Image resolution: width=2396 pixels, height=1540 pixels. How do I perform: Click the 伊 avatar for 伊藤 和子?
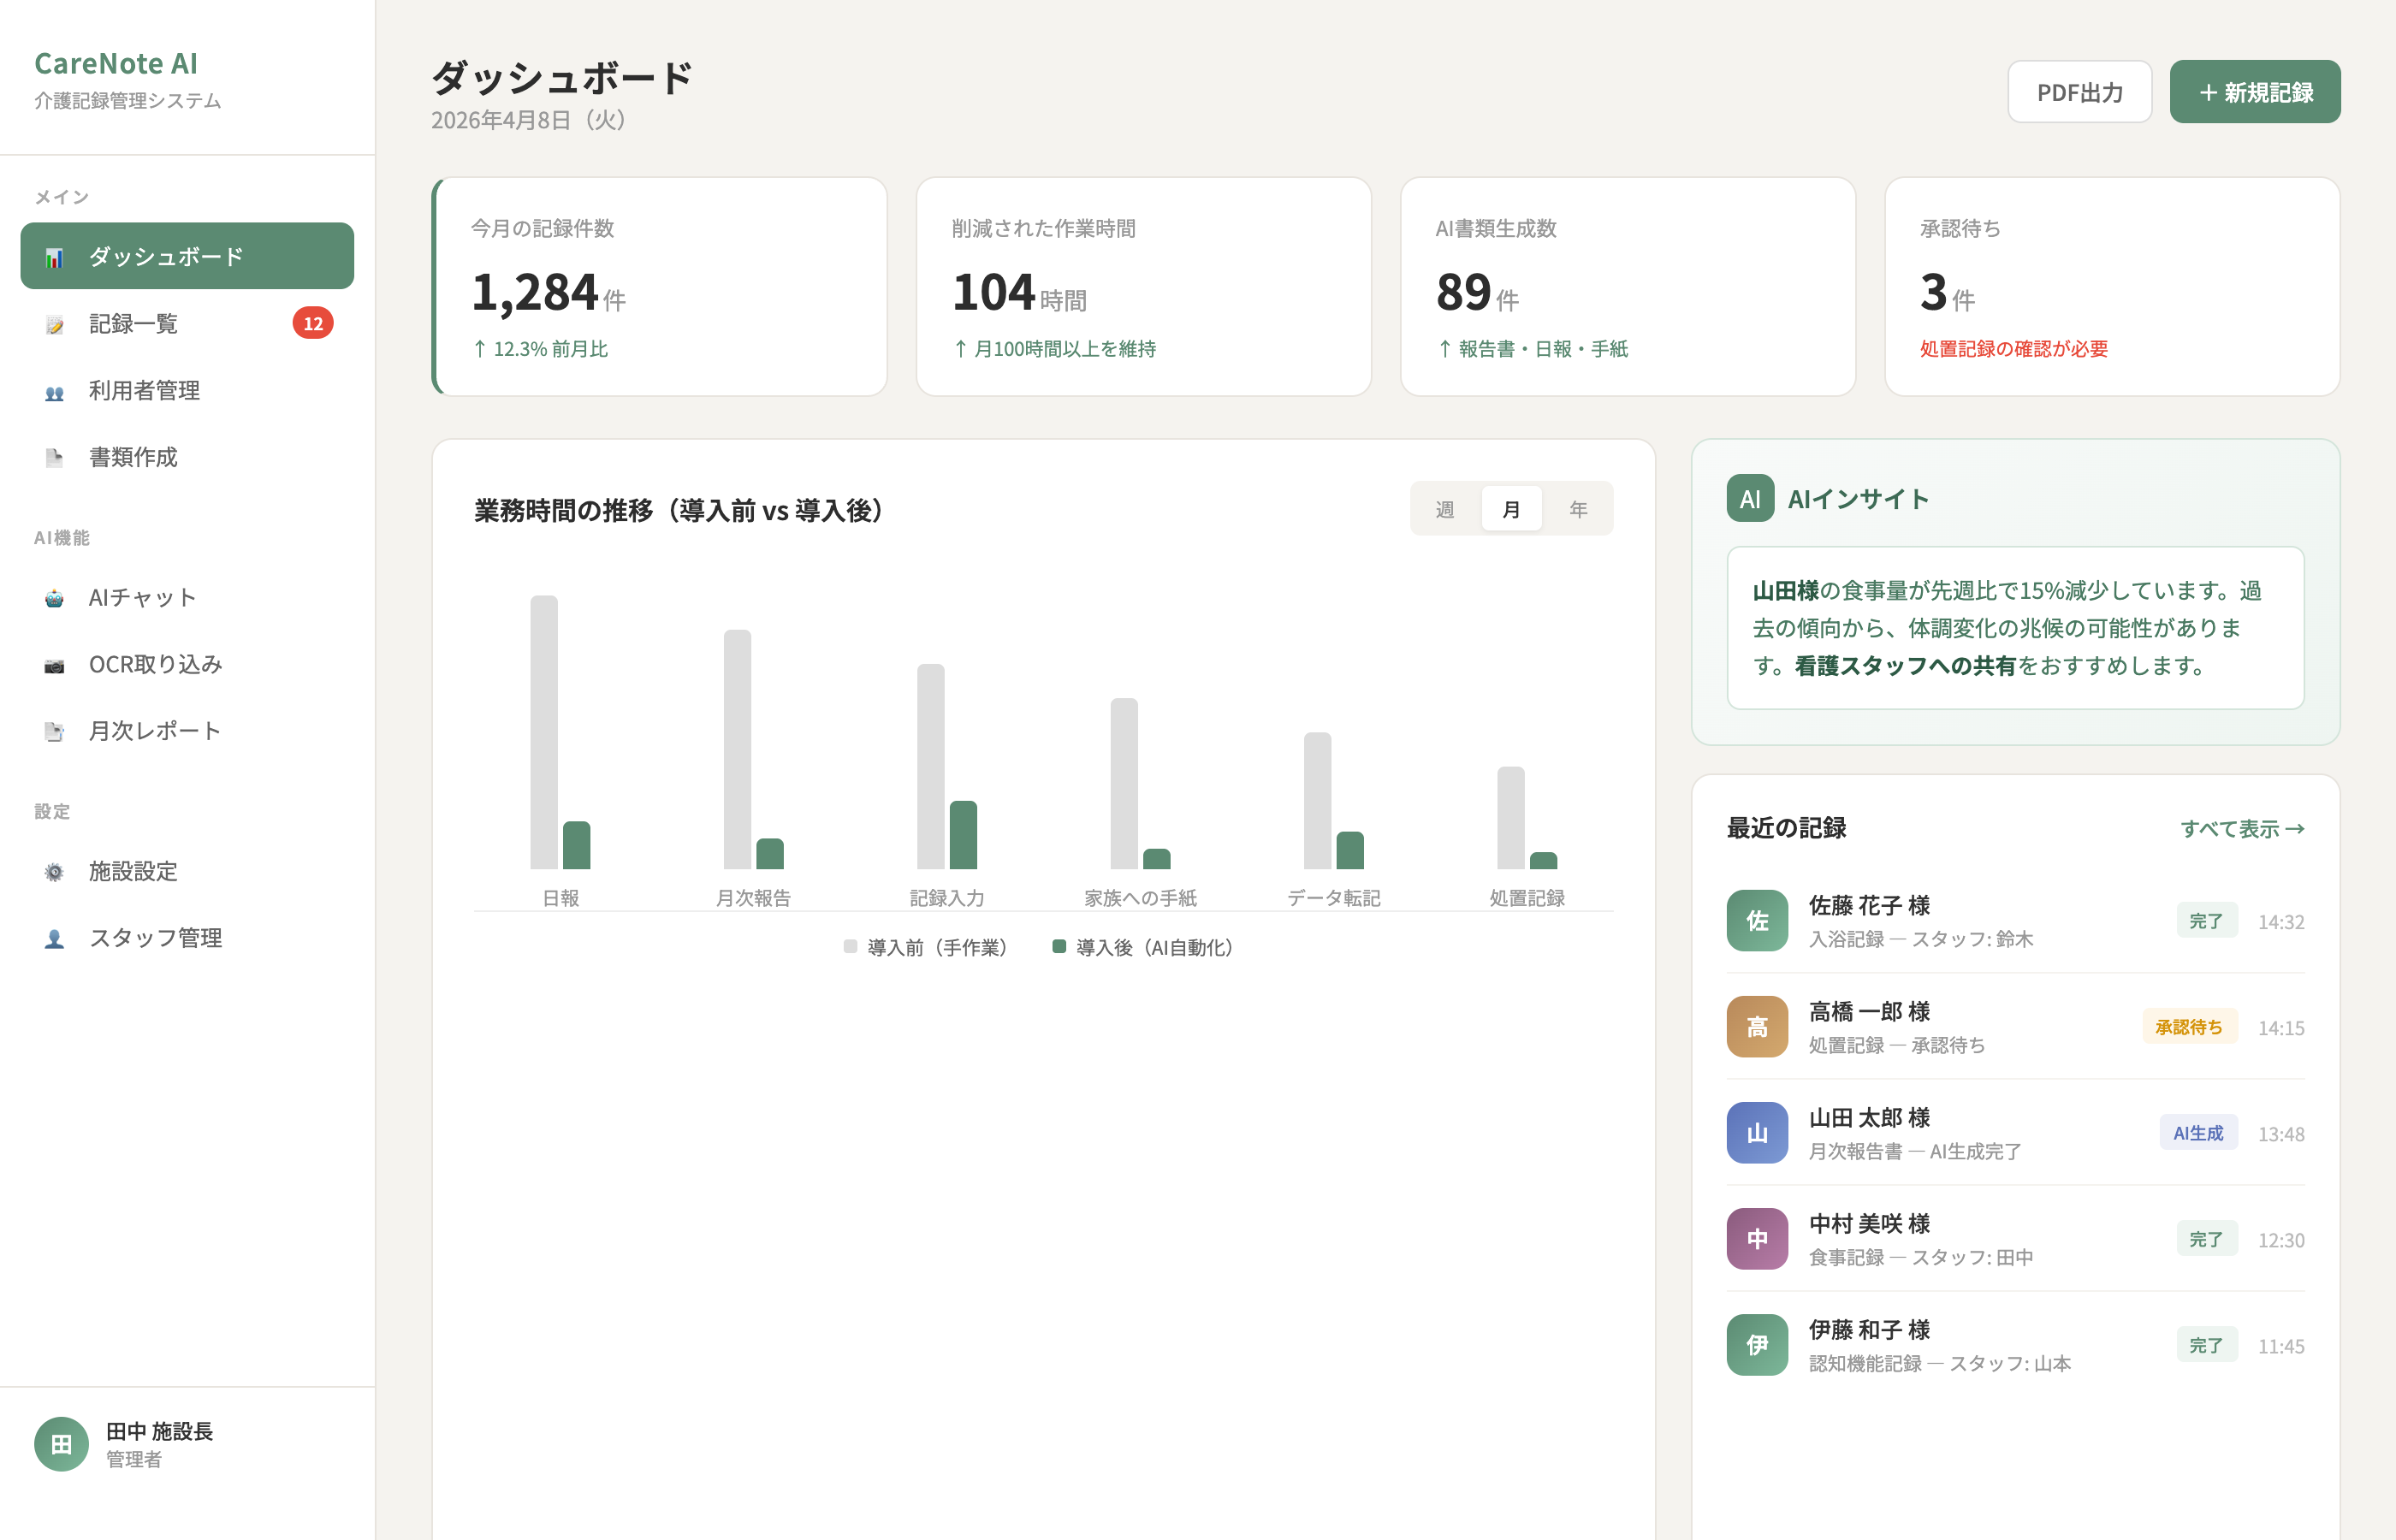tap(1757, 1344)
